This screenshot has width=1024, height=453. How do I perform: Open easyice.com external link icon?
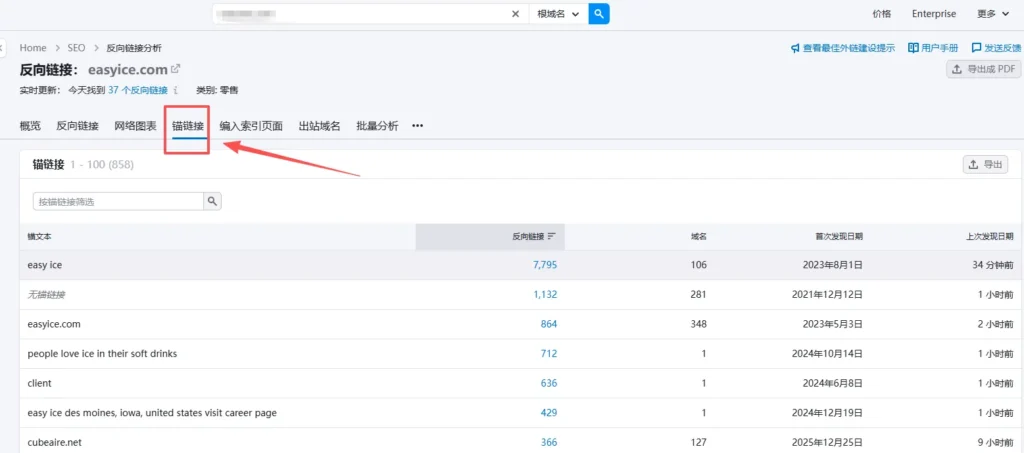(176, 69)
